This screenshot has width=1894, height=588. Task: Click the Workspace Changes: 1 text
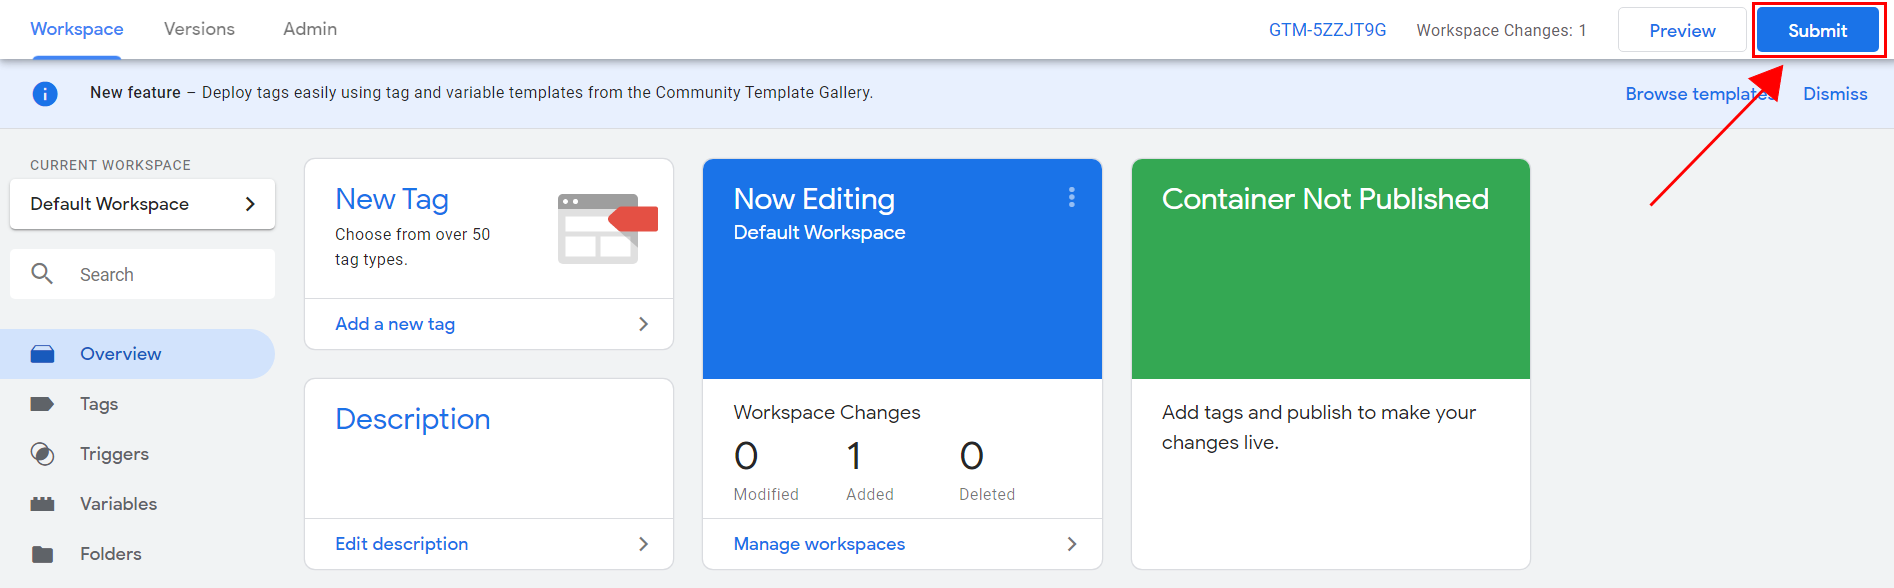(x=1501, y=30)
